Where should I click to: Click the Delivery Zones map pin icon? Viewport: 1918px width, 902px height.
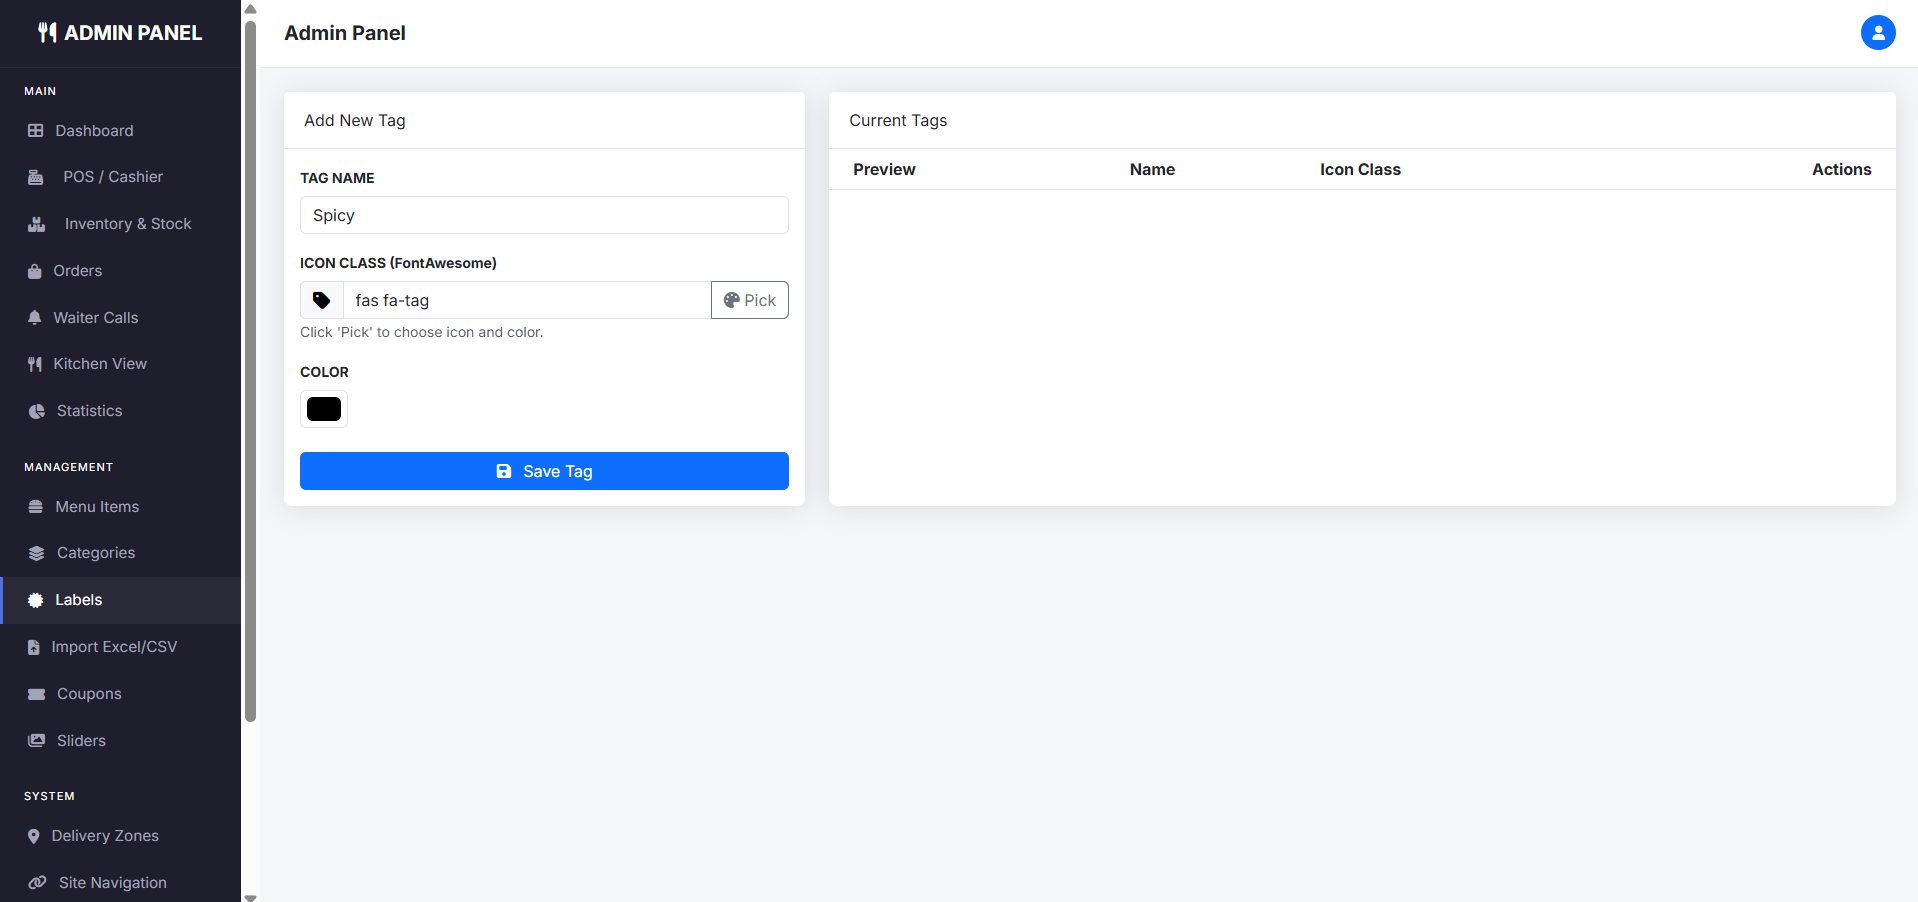point(34,836)
